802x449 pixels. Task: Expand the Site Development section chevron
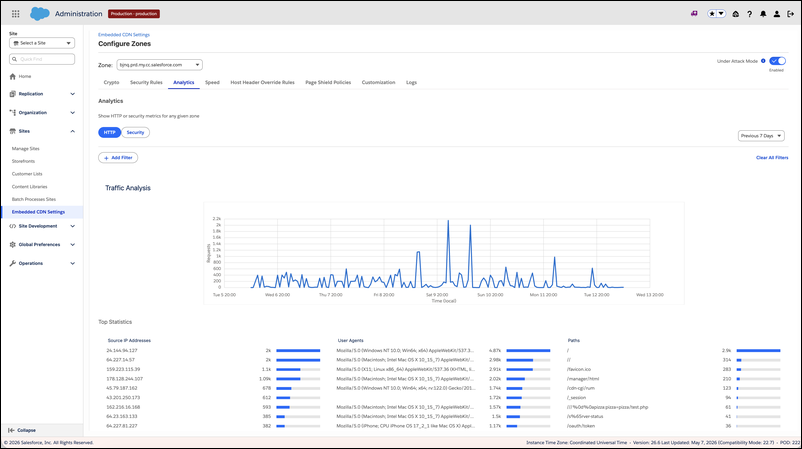tap(73, 226)
